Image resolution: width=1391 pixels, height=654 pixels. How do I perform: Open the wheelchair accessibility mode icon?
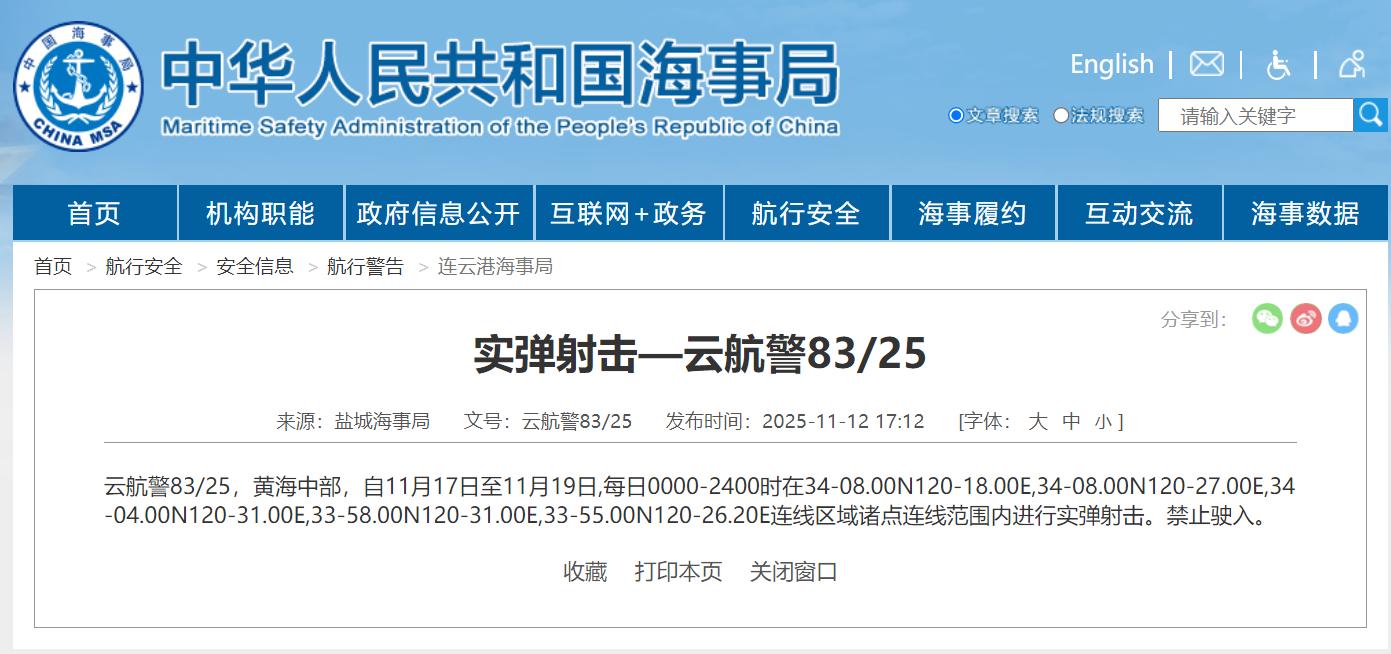(1278, 65)
